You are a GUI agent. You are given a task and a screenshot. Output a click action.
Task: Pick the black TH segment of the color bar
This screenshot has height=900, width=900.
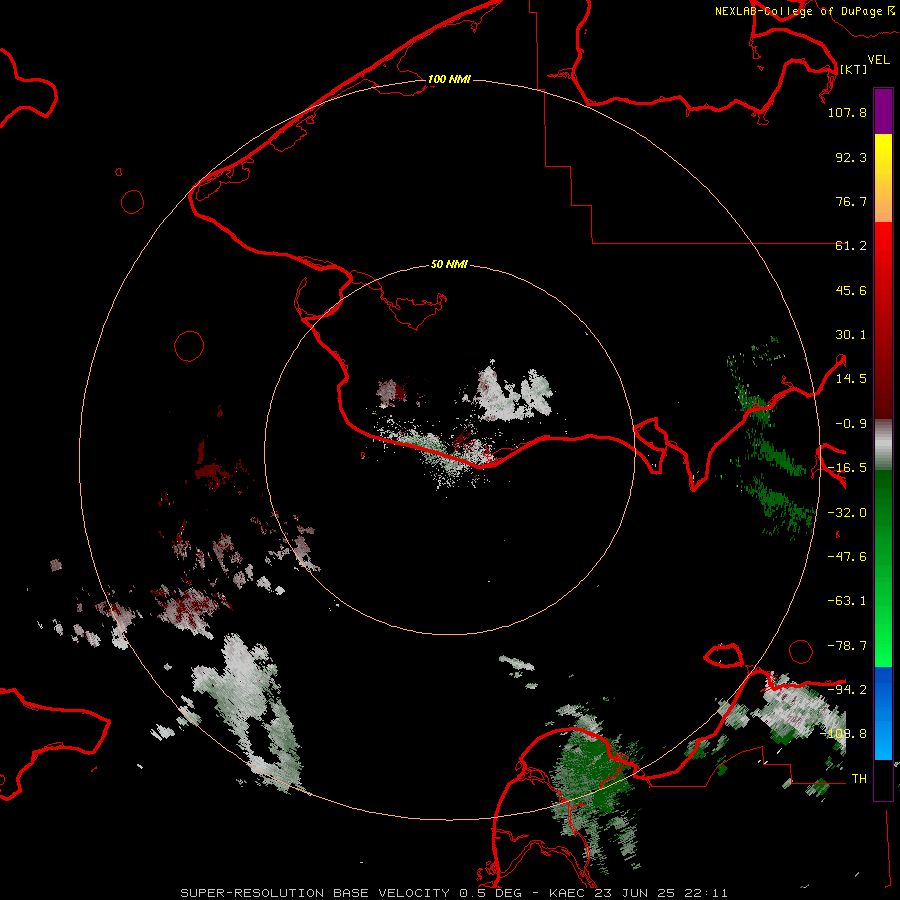coord(883,779)
